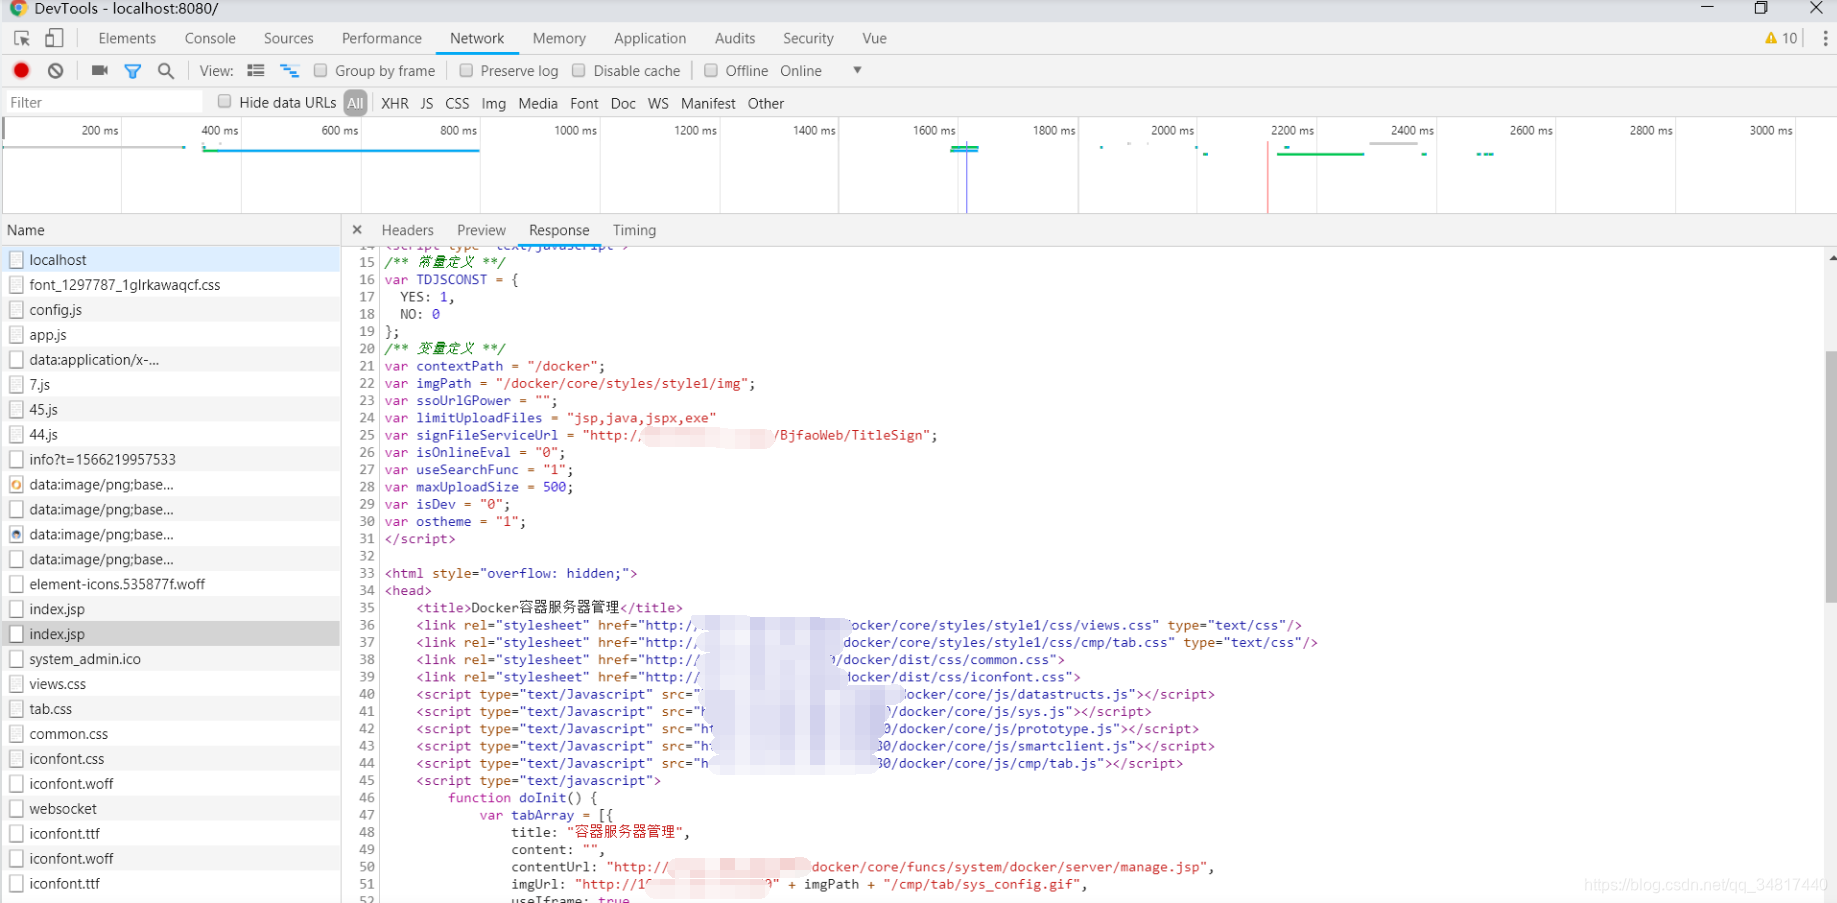Screen dimensions: 1837x903
Task: Select the views.css request
Action: coord(171,684)
